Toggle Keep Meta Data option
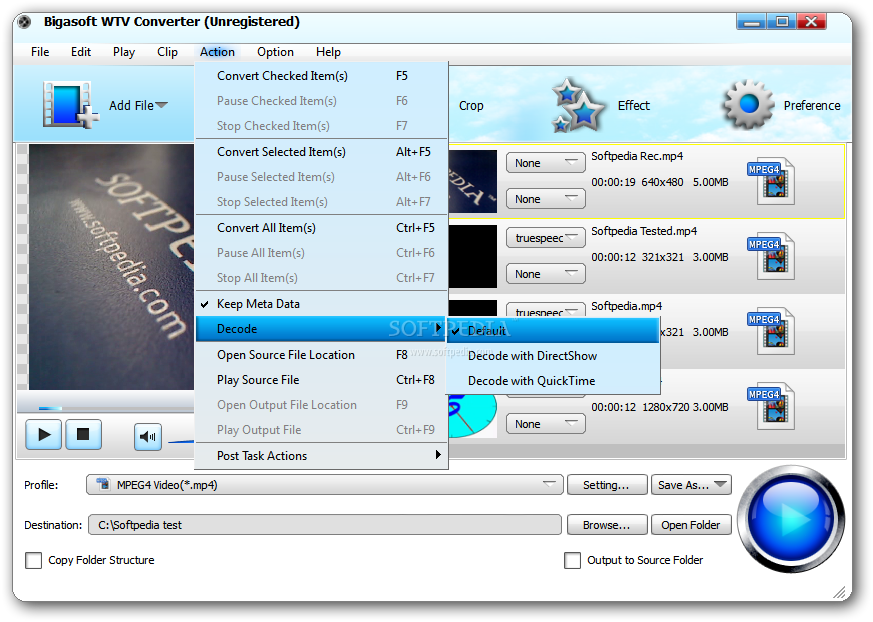Screen dimensions: 873x622 coord(321,303)
